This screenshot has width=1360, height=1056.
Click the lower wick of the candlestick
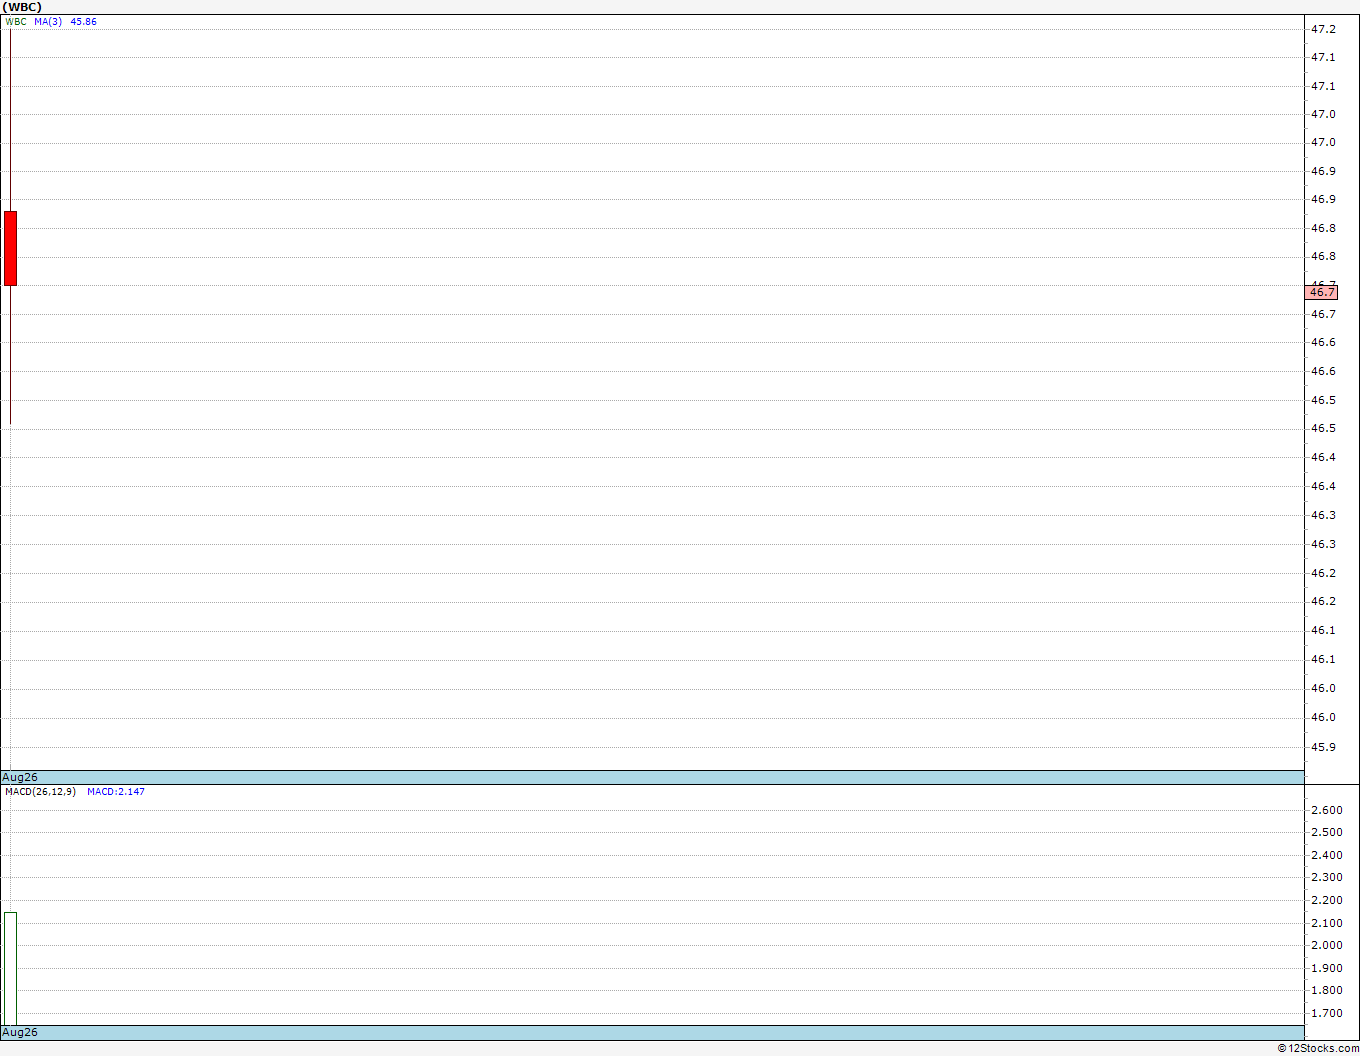click(x=10, y=355)
